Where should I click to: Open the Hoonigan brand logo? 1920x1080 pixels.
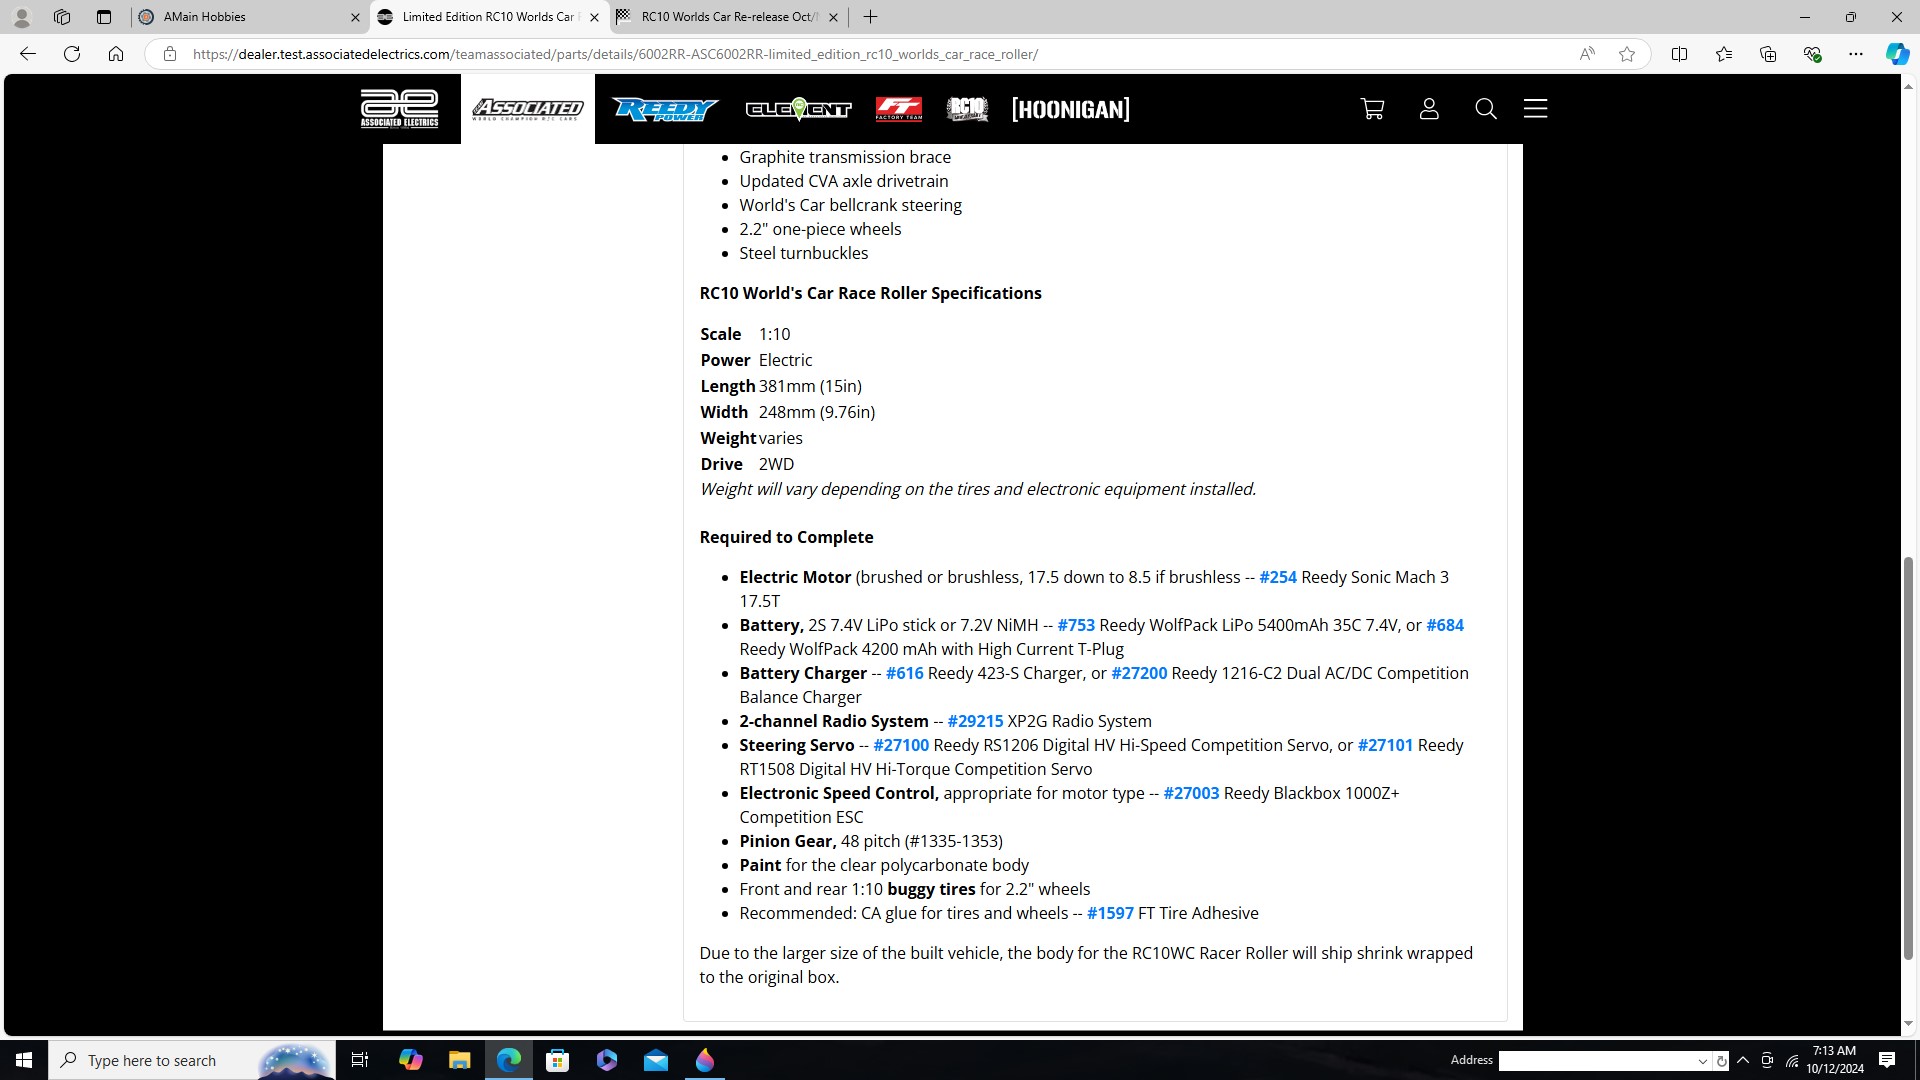[x=1070, y=109]
